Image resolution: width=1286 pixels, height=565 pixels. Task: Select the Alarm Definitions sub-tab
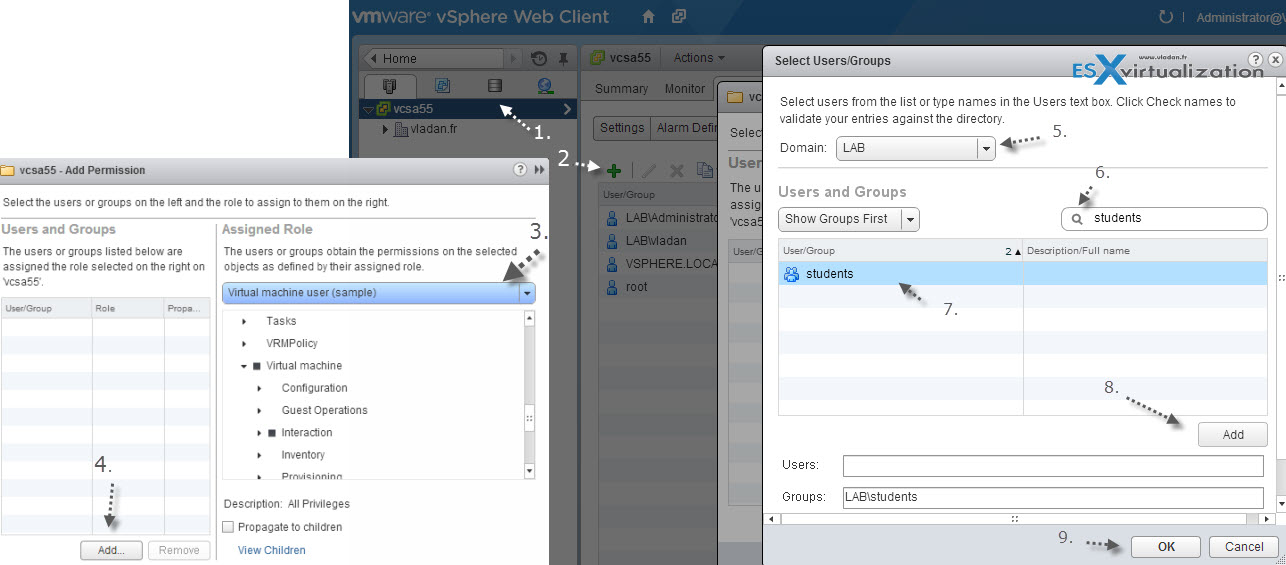coord(685,128)
